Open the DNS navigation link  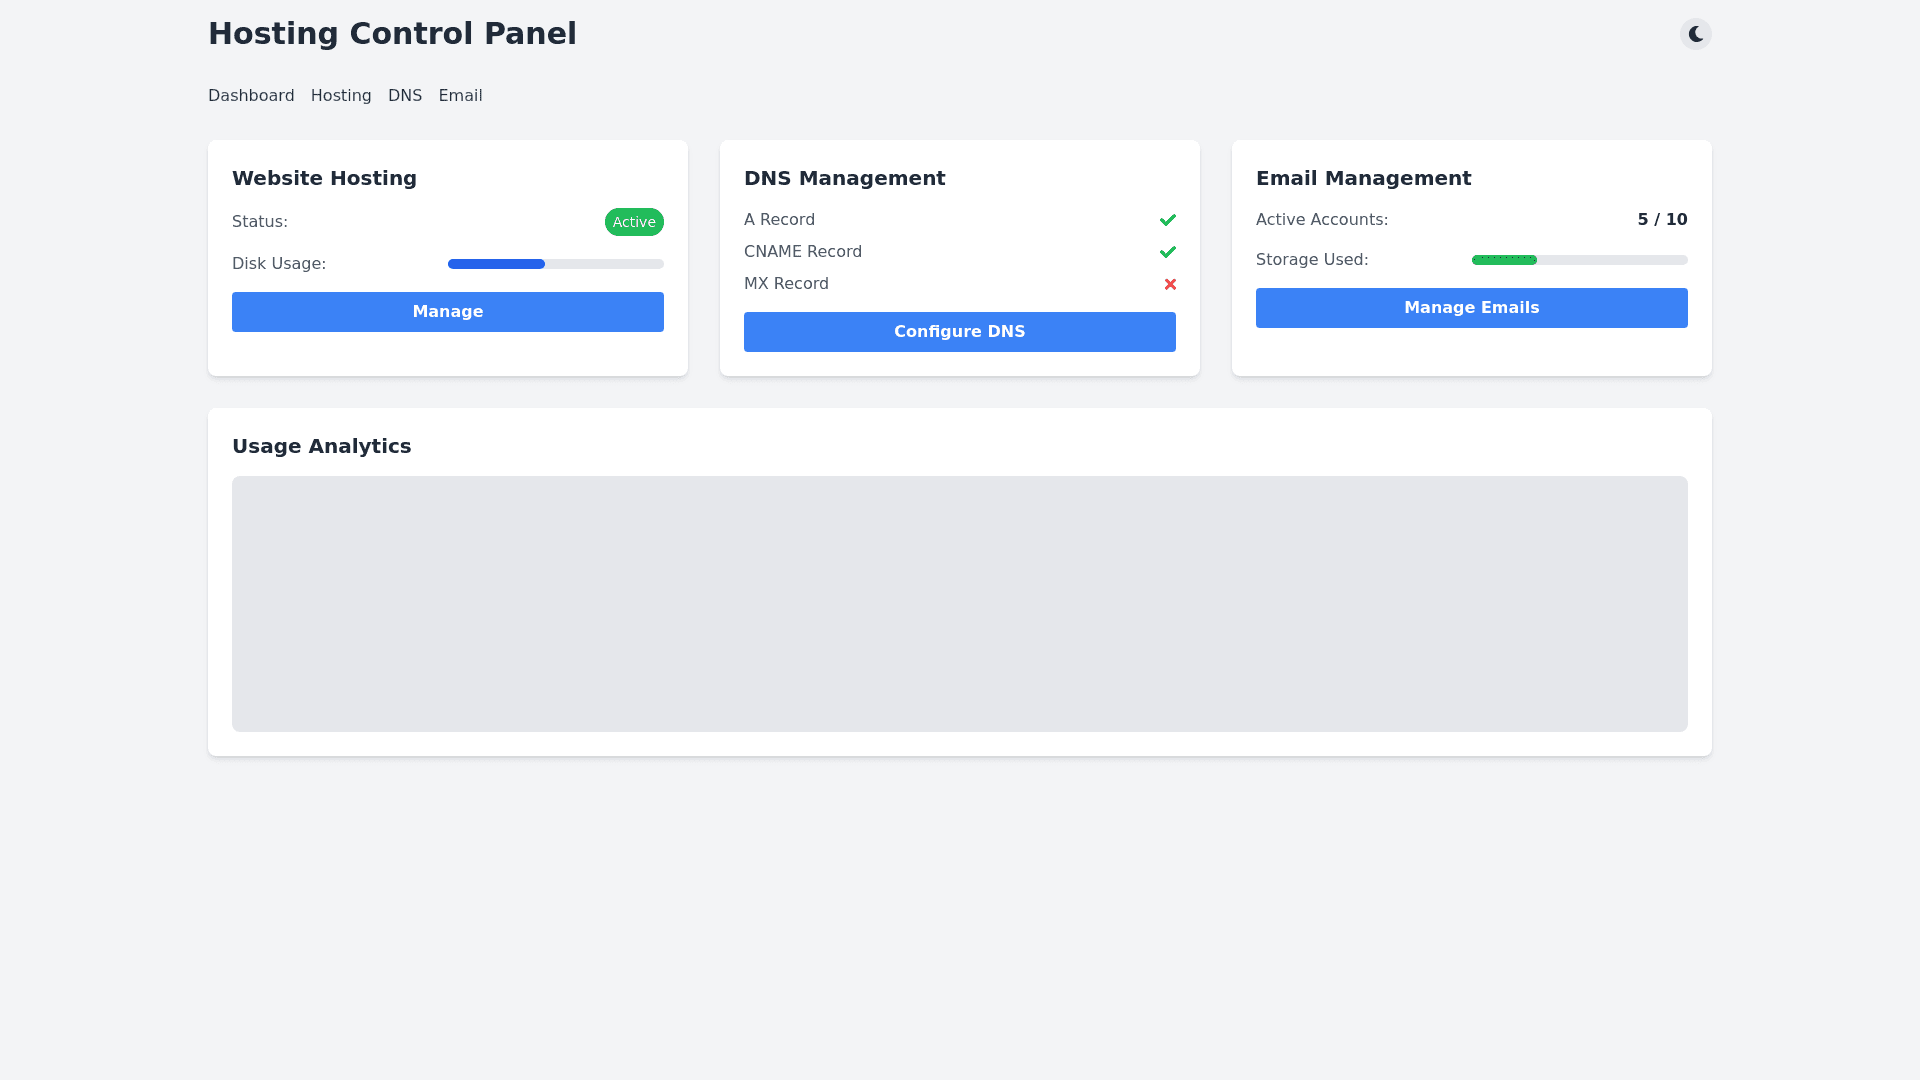405,96
